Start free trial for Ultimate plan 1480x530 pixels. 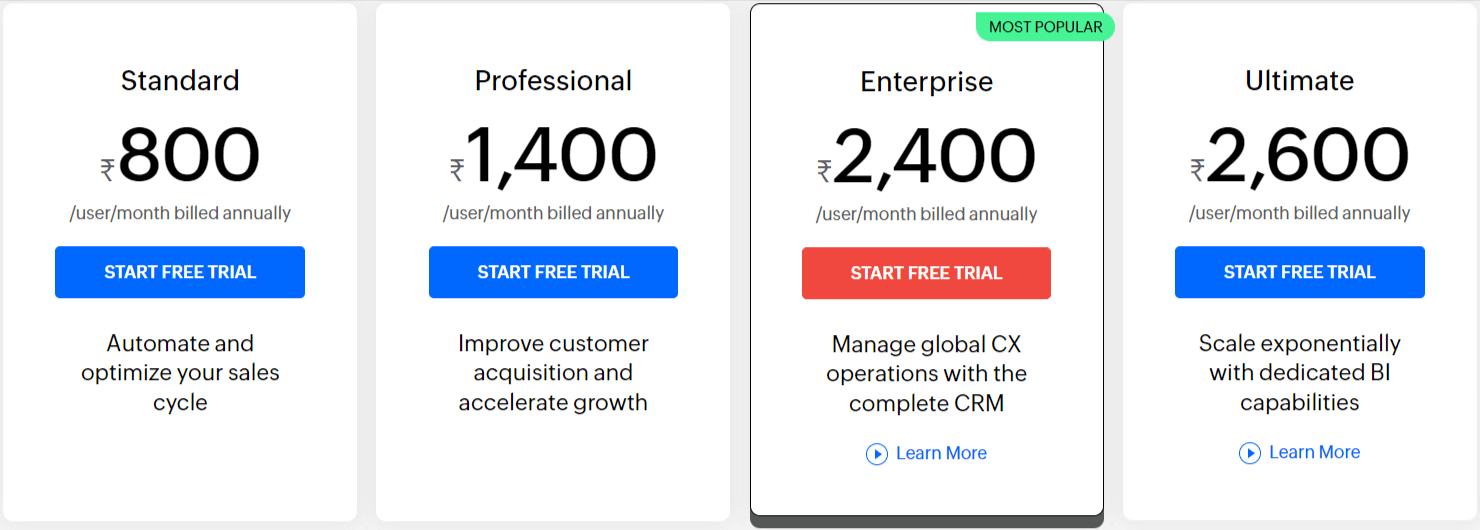[1300, 272]
